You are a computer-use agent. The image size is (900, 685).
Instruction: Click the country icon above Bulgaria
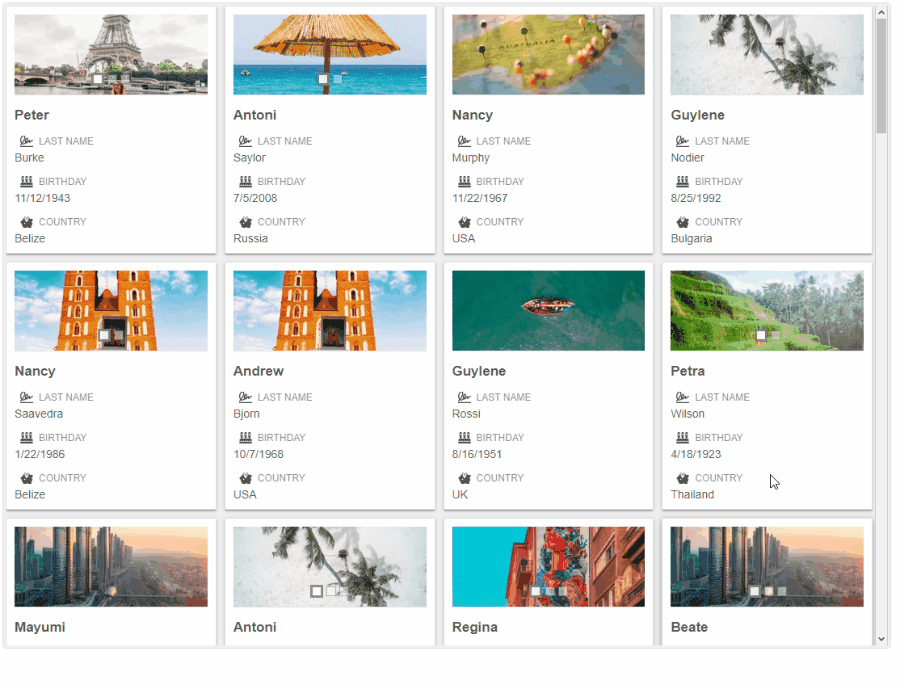(x=682, y=222)
